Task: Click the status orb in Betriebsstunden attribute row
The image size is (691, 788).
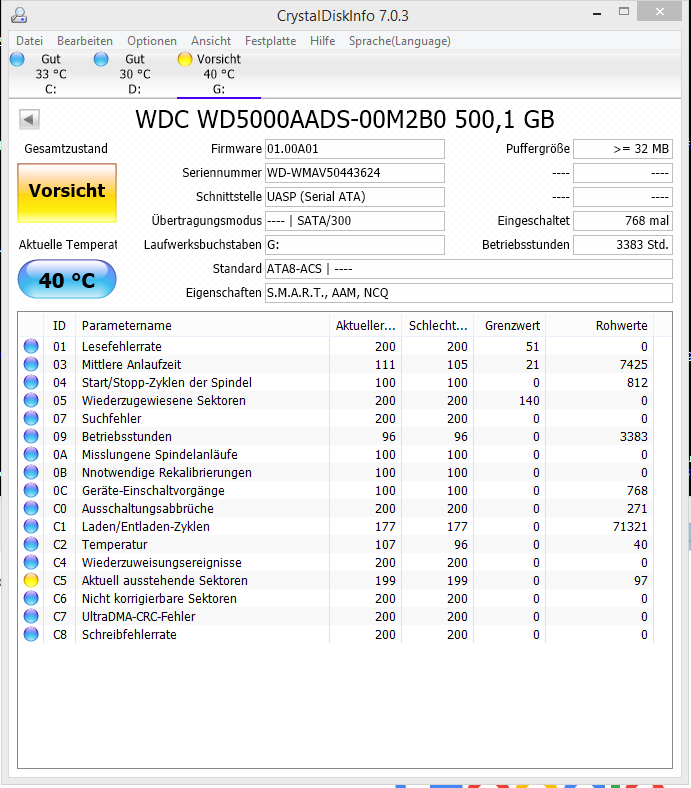Action: (31, 436)
